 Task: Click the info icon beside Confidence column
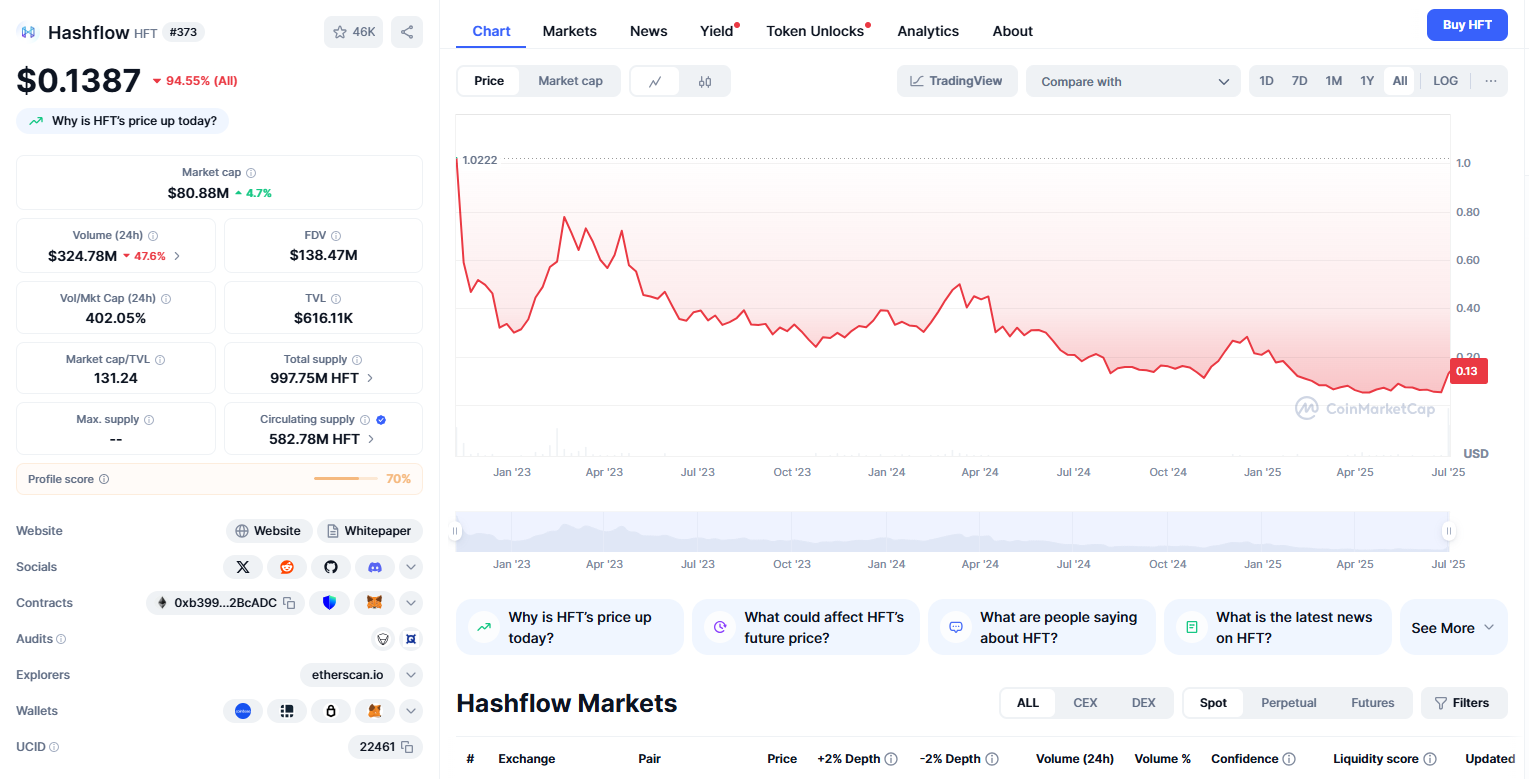(x=1289, y=759)
